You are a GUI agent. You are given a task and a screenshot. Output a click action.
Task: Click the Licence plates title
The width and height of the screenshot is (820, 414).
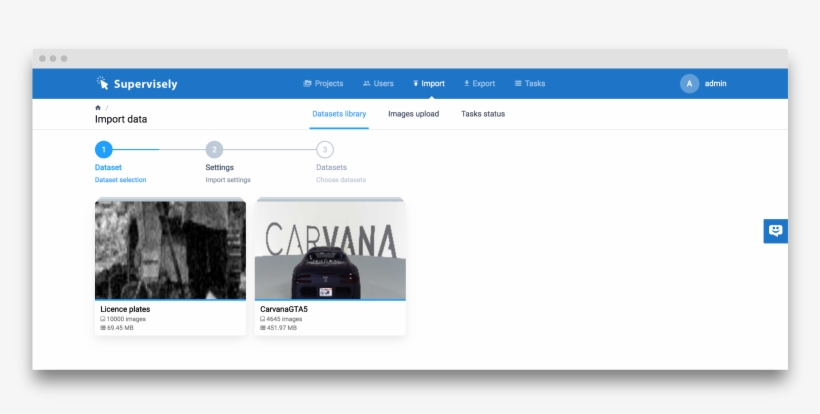point(125,309)
